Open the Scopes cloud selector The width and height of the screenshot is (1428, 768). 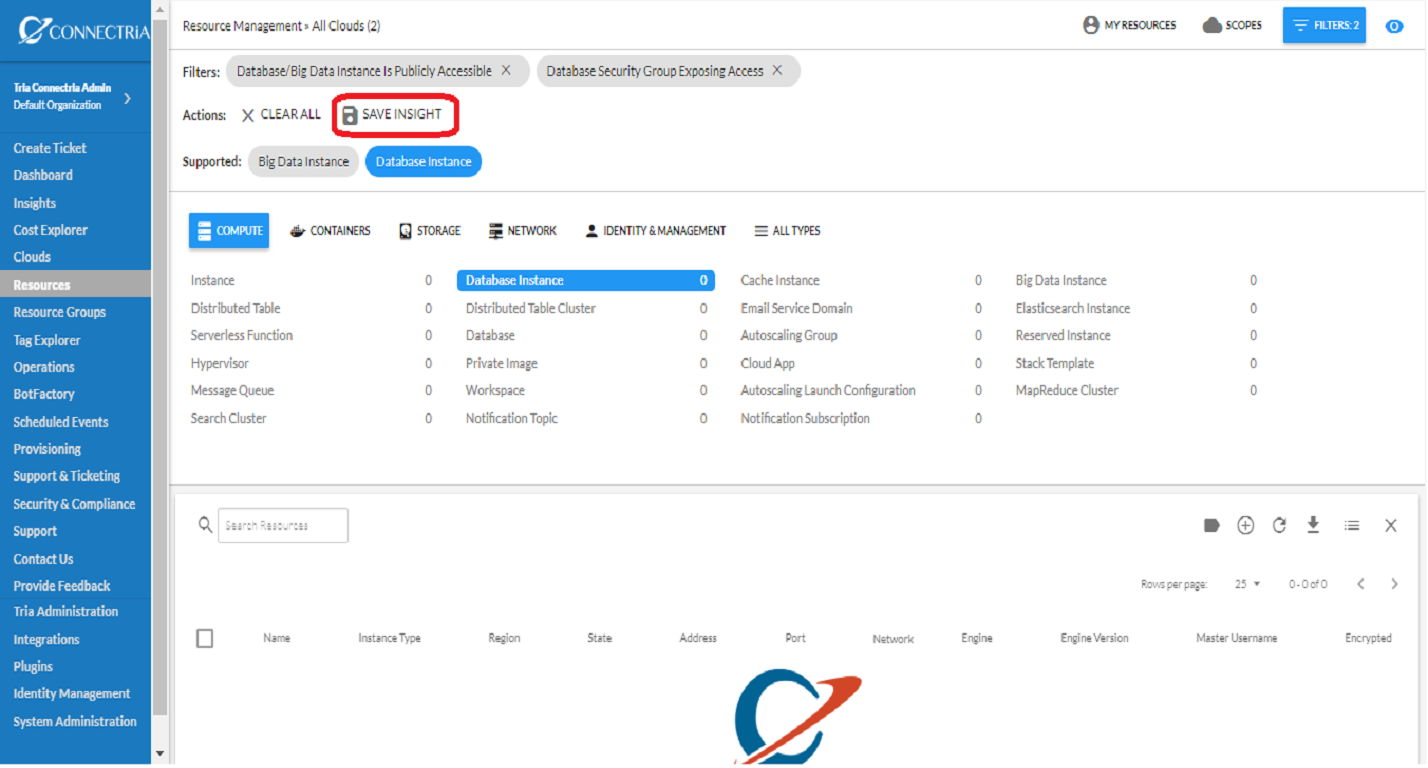pos(1232,25)
